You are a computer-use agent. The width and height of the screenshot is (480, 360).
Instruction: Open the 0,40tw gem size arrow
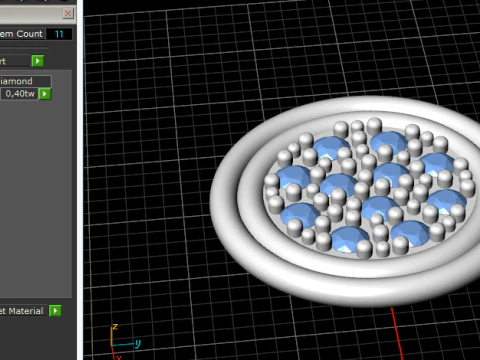click(x=45, y=94)
